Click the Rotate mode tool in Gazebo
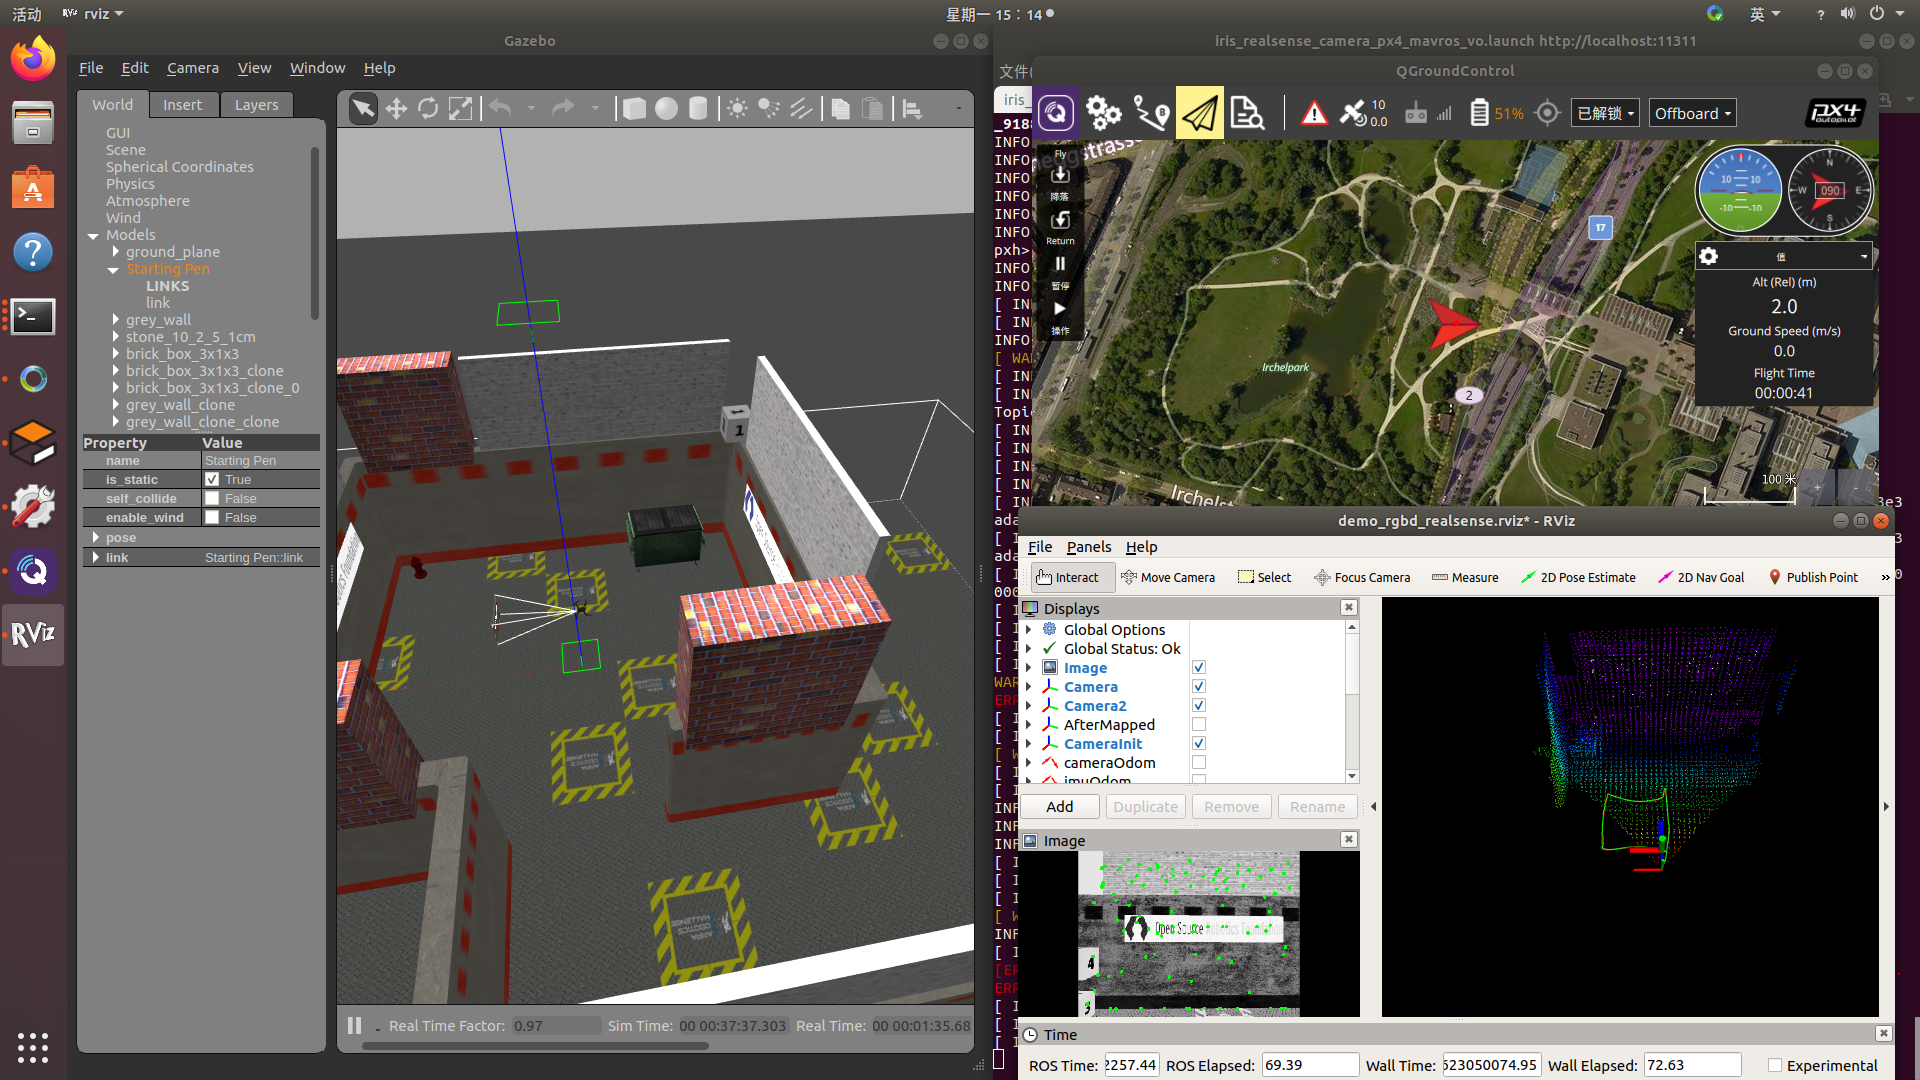 [x=428, y=109]
